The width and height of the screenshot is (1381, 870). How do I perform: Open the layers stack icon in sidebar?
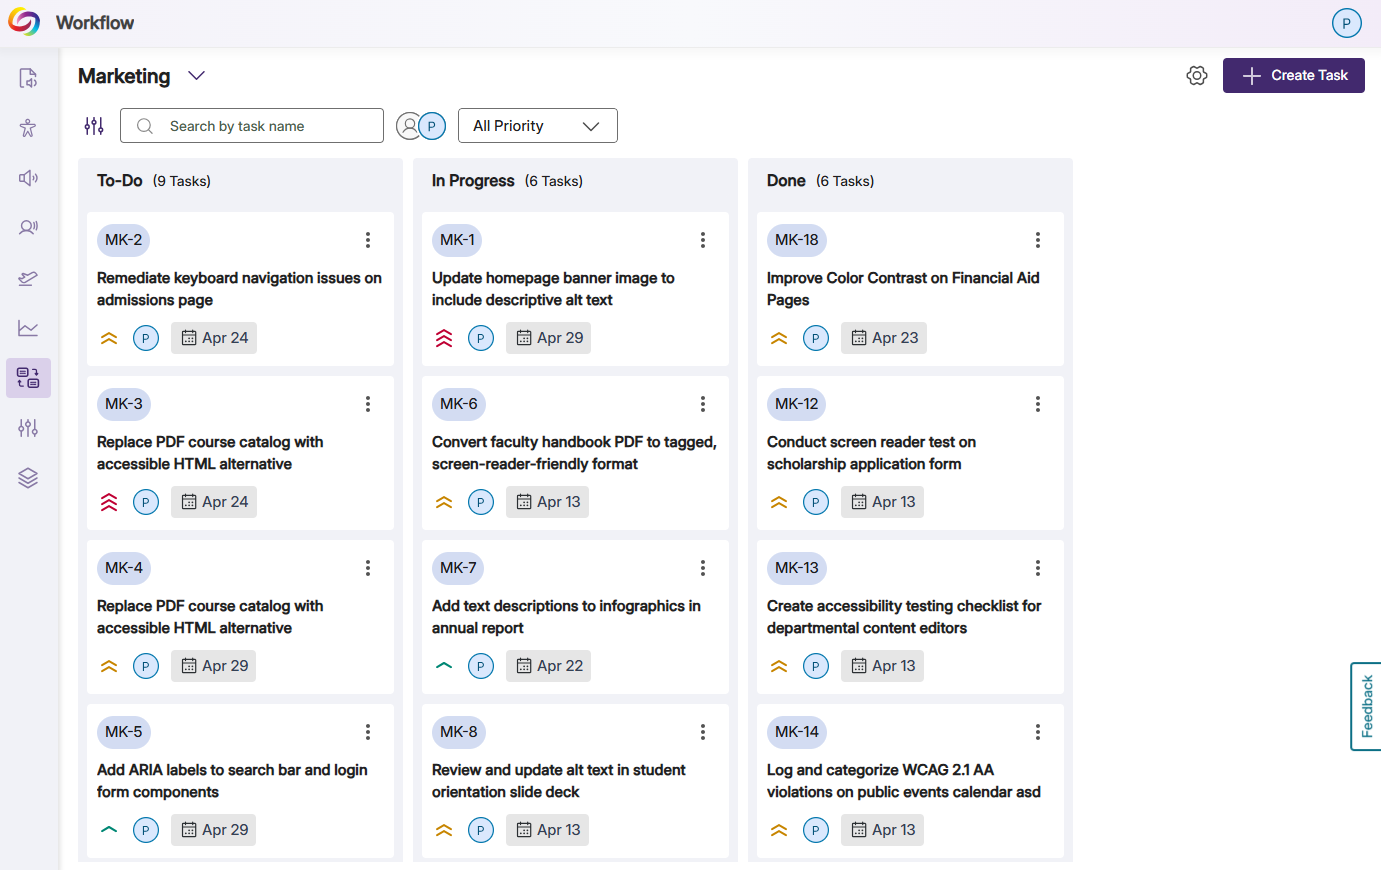[x=28, y=478]
